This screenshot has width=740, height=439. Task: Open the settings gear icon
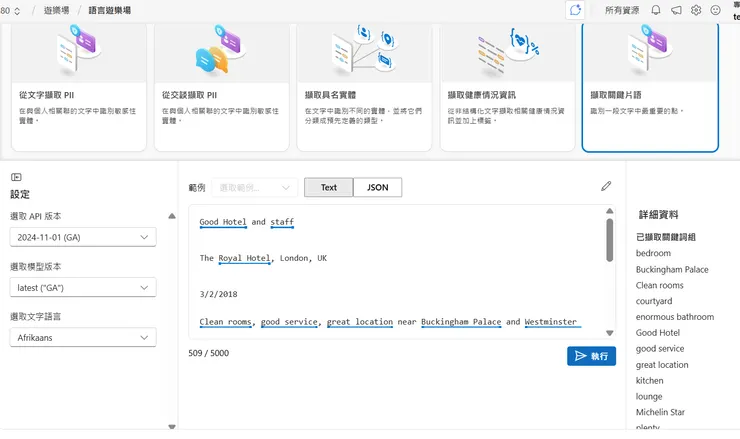tap(696, 10)
